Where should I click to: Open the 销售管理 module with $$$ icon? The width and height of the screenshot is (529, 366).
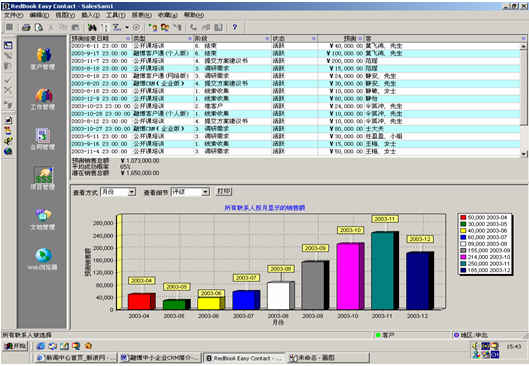click(43, 179)
